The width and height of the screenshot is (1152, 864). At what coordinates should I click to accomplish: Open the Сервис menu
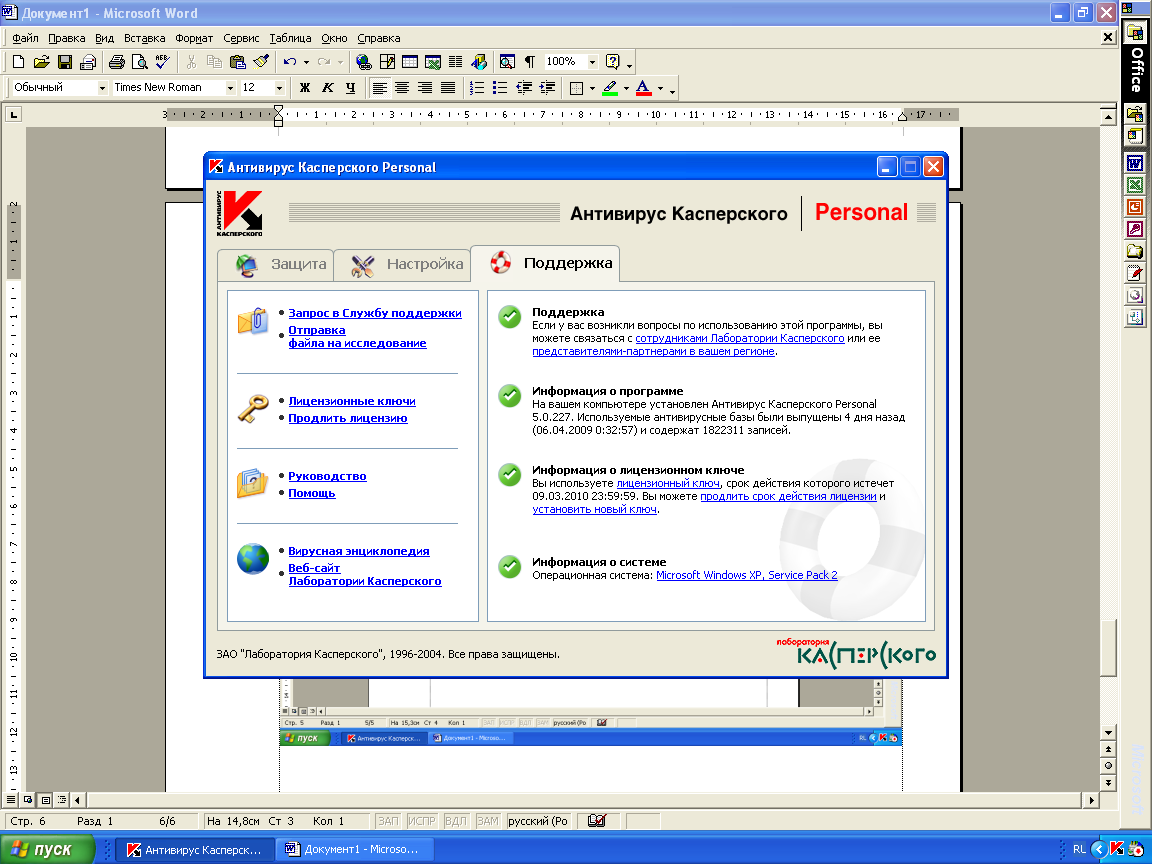241,38
